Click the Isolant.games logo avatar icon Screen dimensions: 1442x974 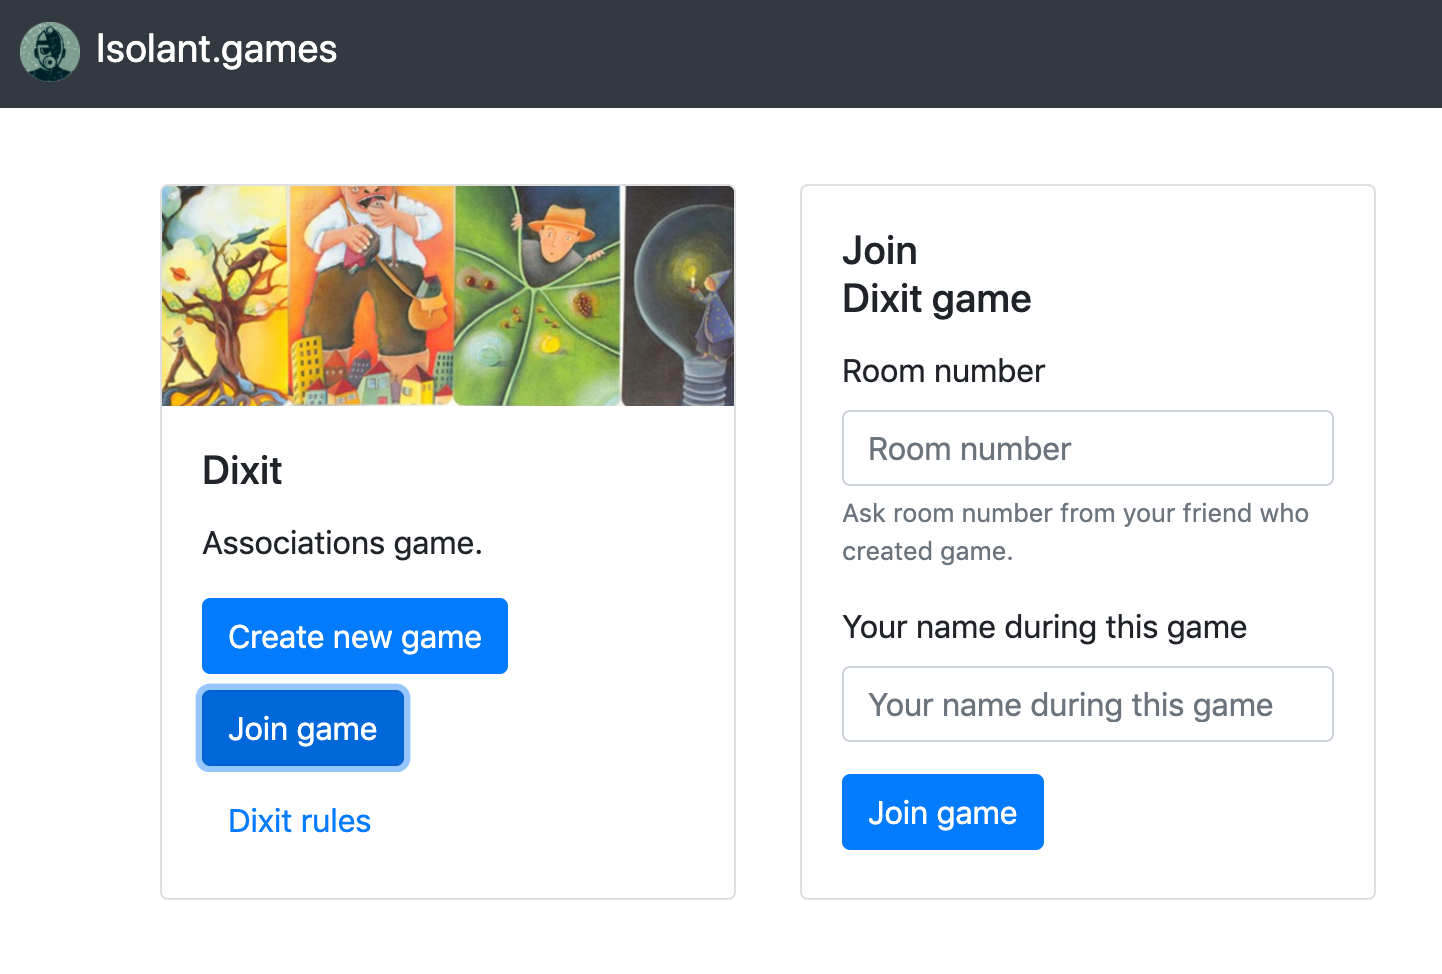[50, 51]
